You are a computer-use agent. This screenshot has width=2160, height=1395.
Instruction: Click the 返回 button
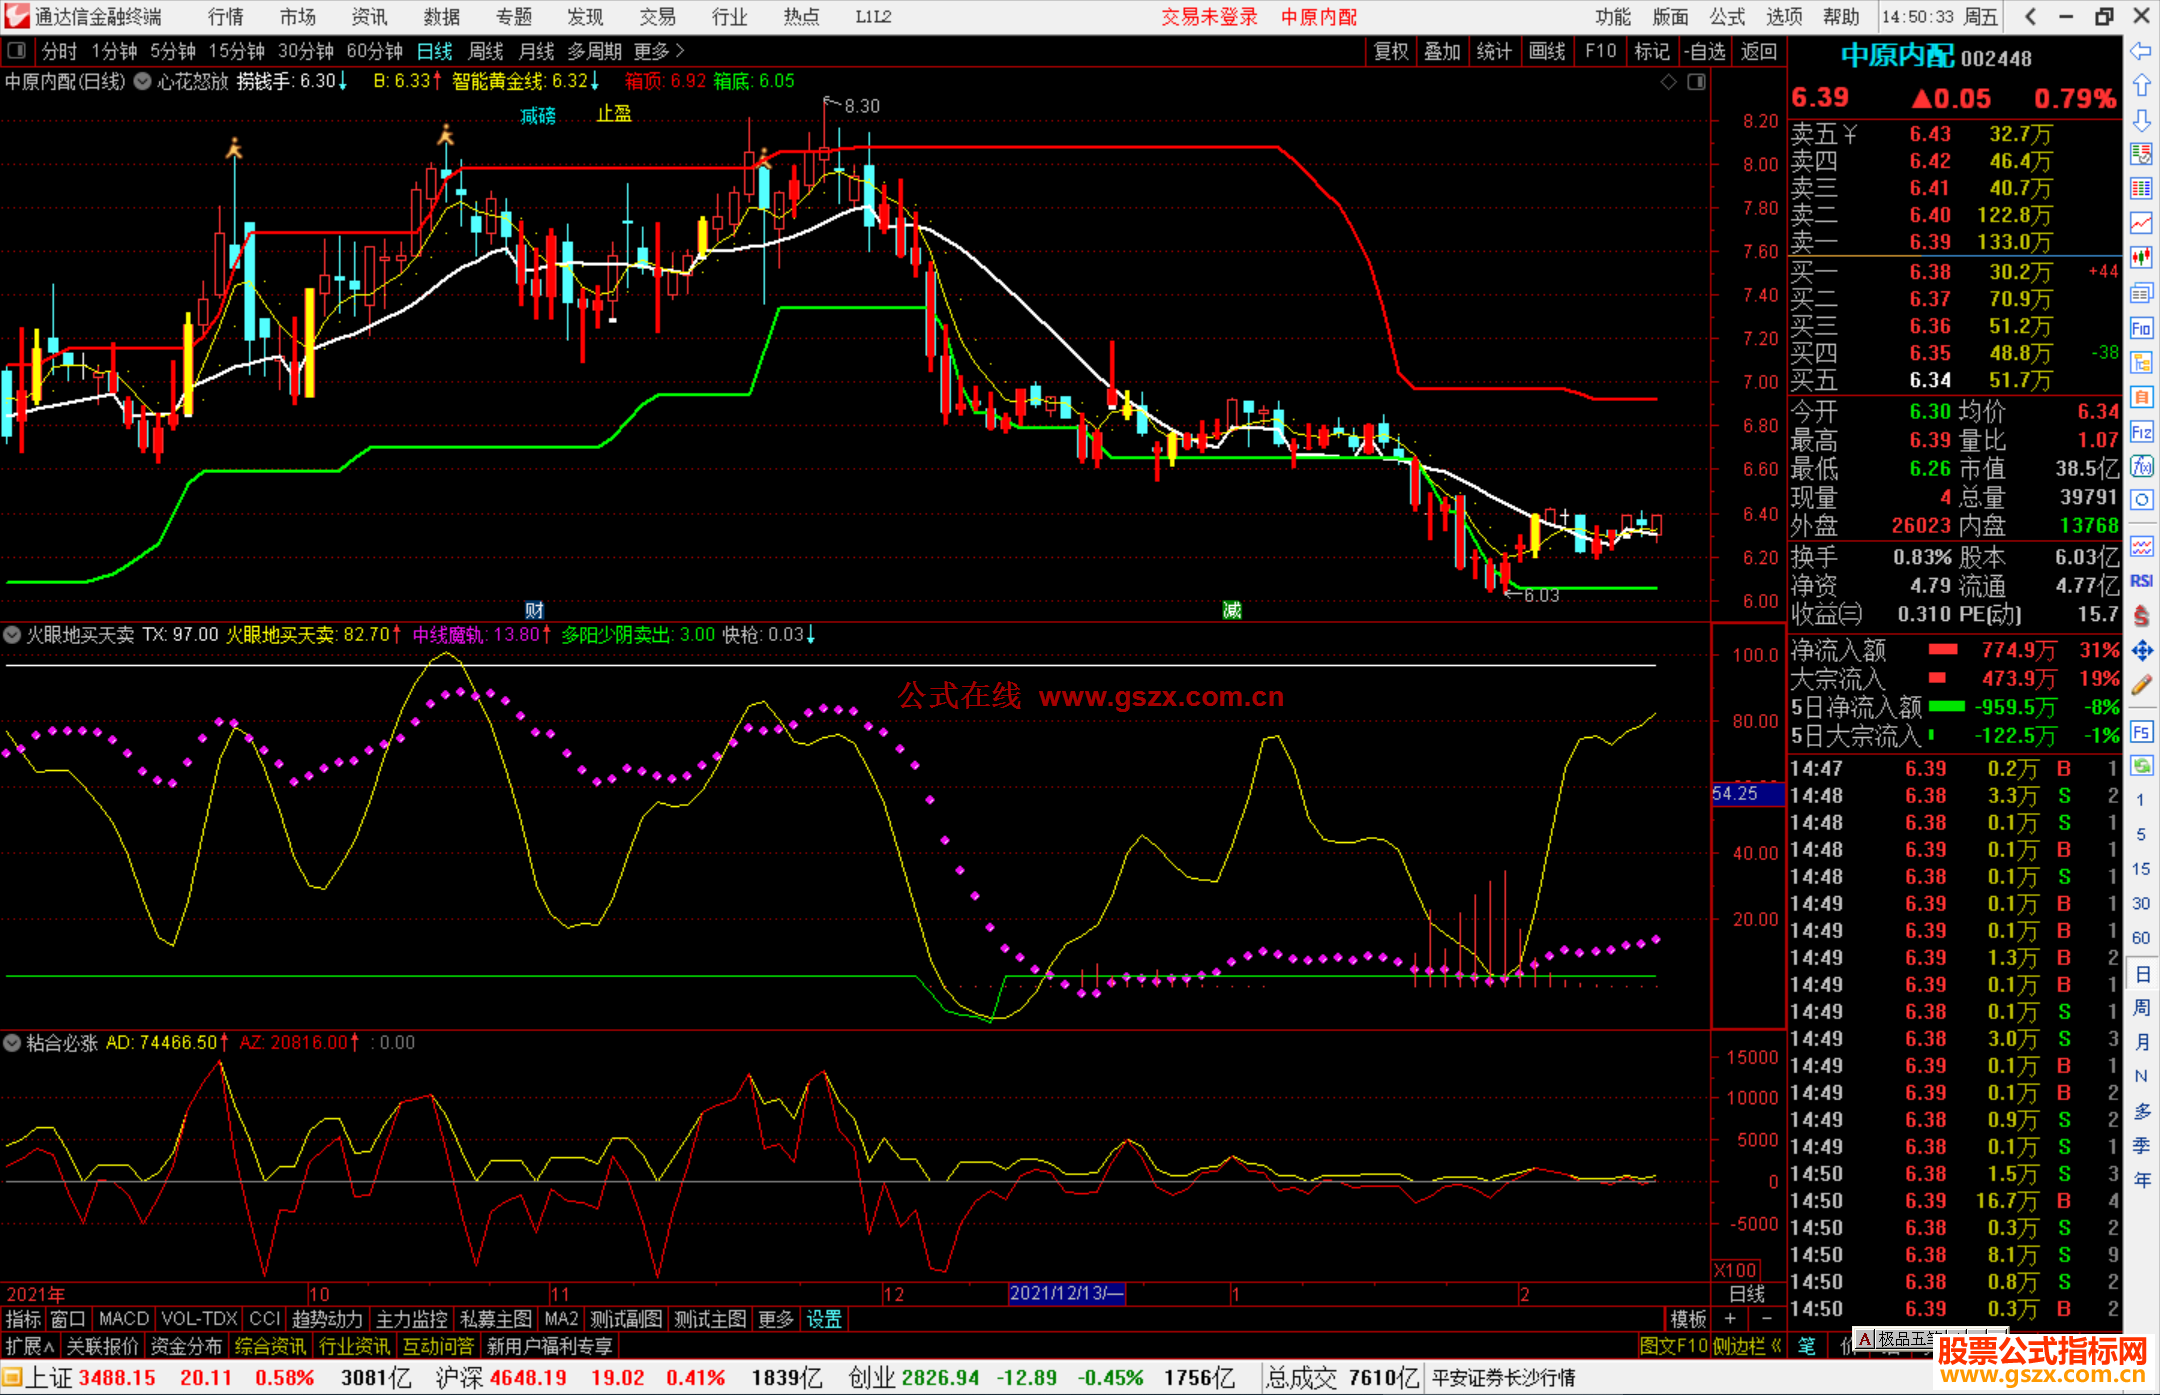click(1759, 51)
